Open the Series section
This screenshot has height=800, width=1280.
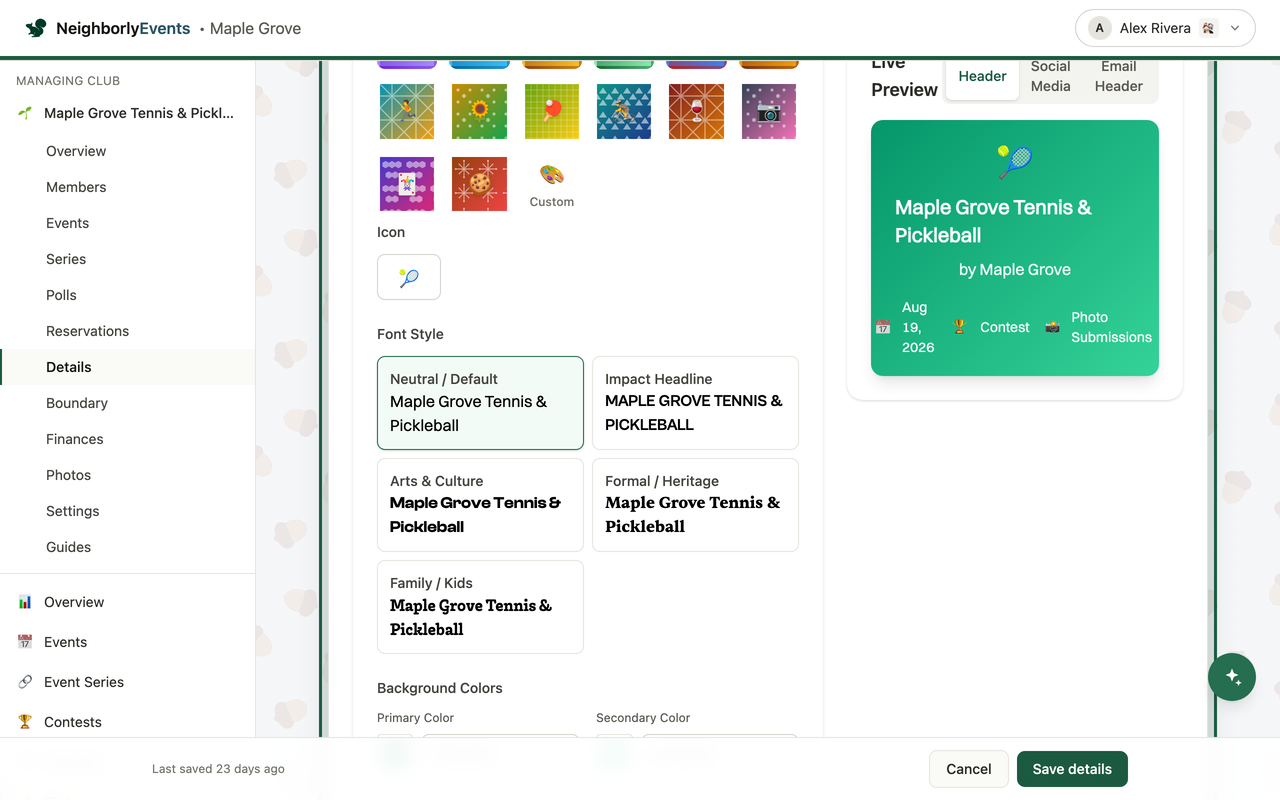[x=66, y=259]
